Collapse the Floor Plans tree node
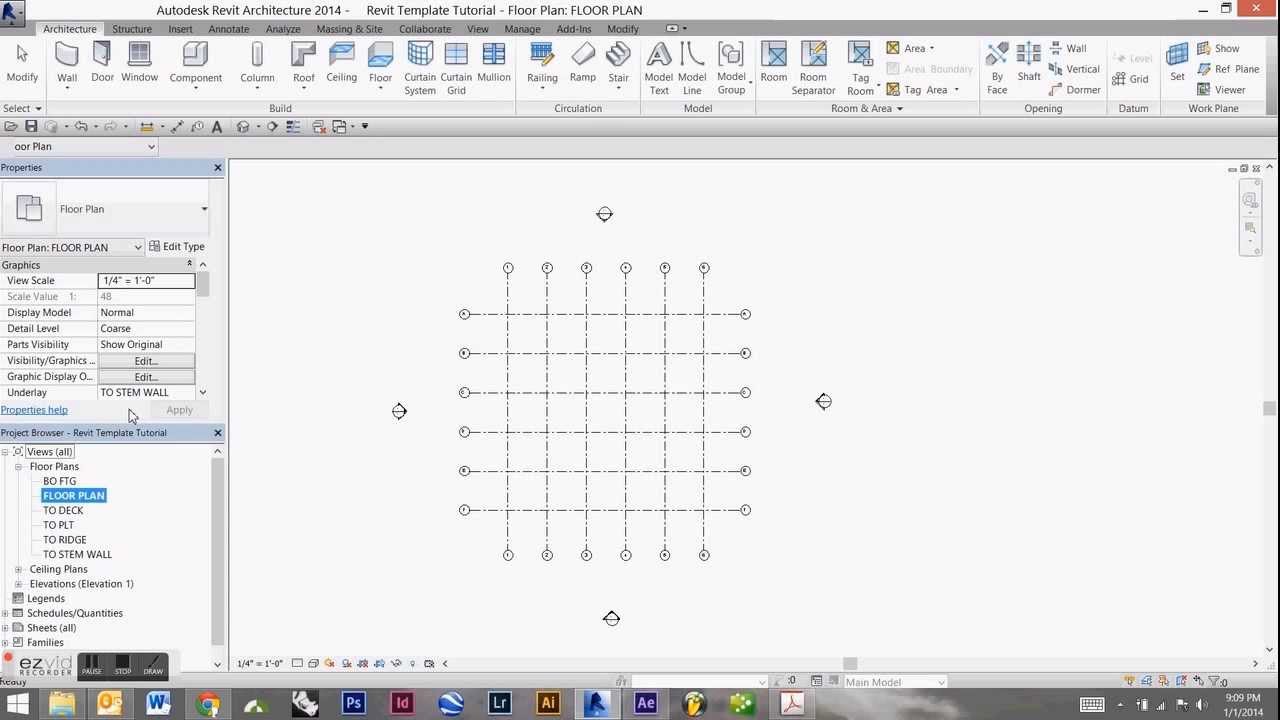Image resolution: width=1280 pixels, height=720 pixels. pyautogui.click(x=18, y=467)
